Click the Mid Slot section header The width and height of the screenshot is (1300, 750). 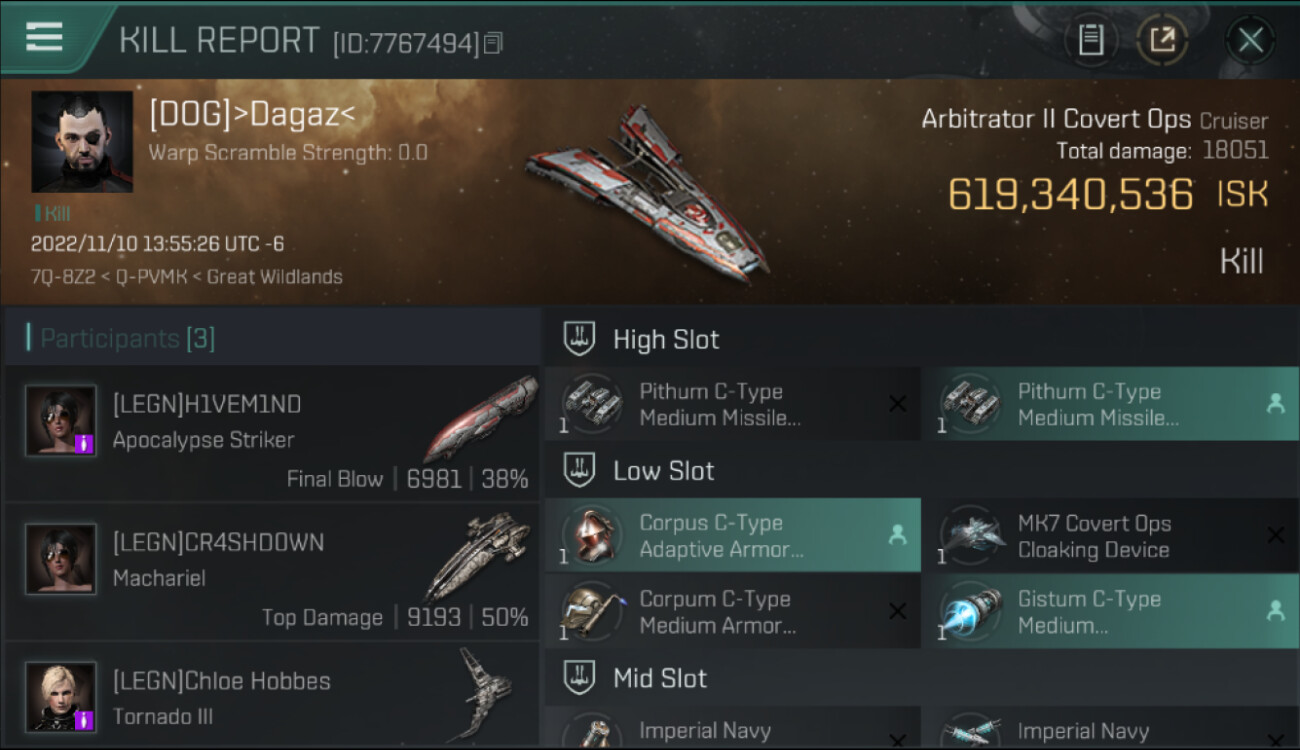coord(660,678)
